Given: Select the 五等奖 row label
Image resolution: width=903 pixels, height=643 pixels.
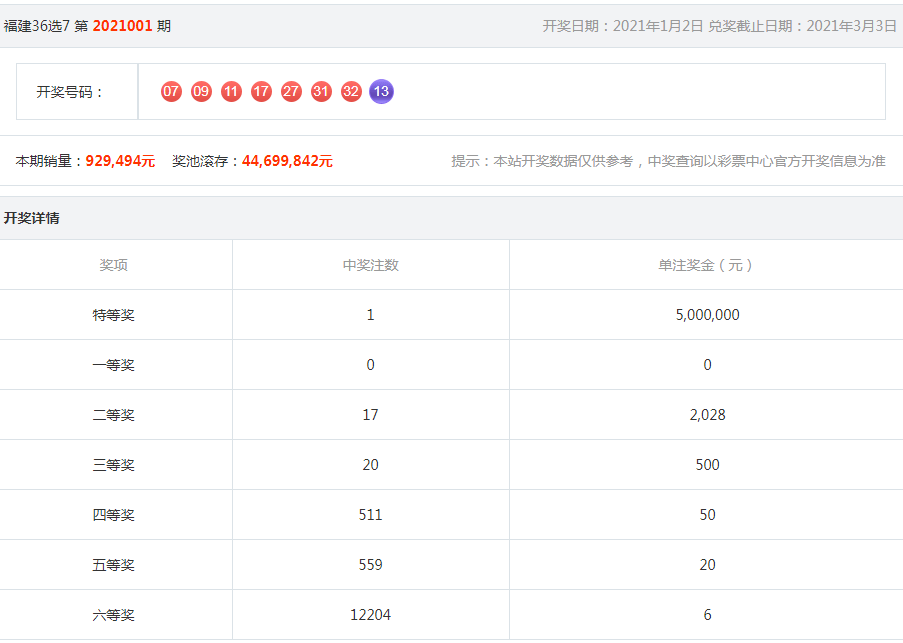Looking at the screenshot, I should (x=113, y=565).
